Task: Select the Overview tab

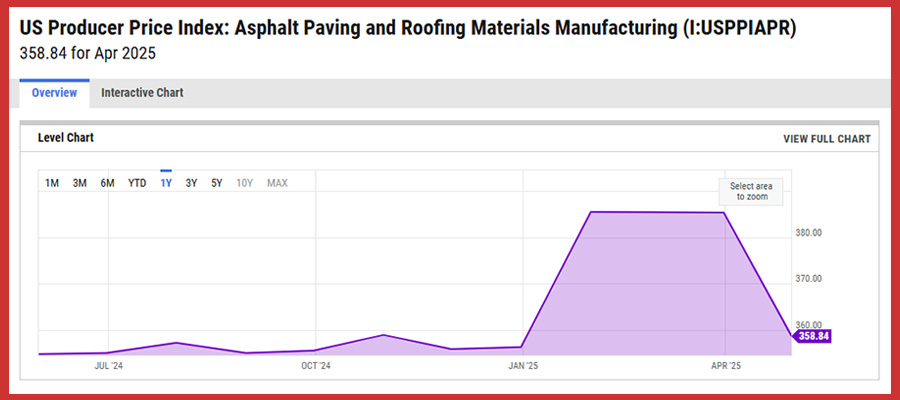Action: 54,93
